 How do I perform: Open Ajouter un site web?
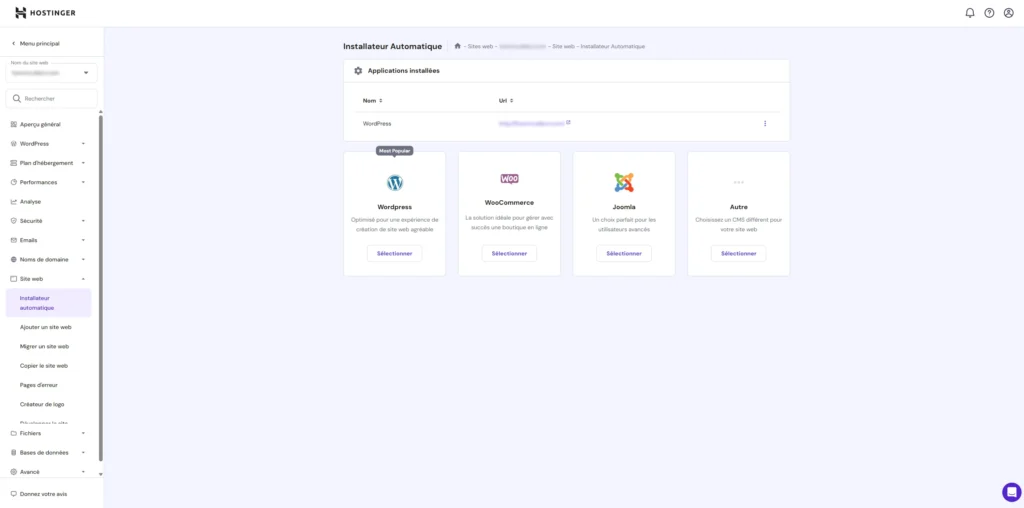pos(48,327)
